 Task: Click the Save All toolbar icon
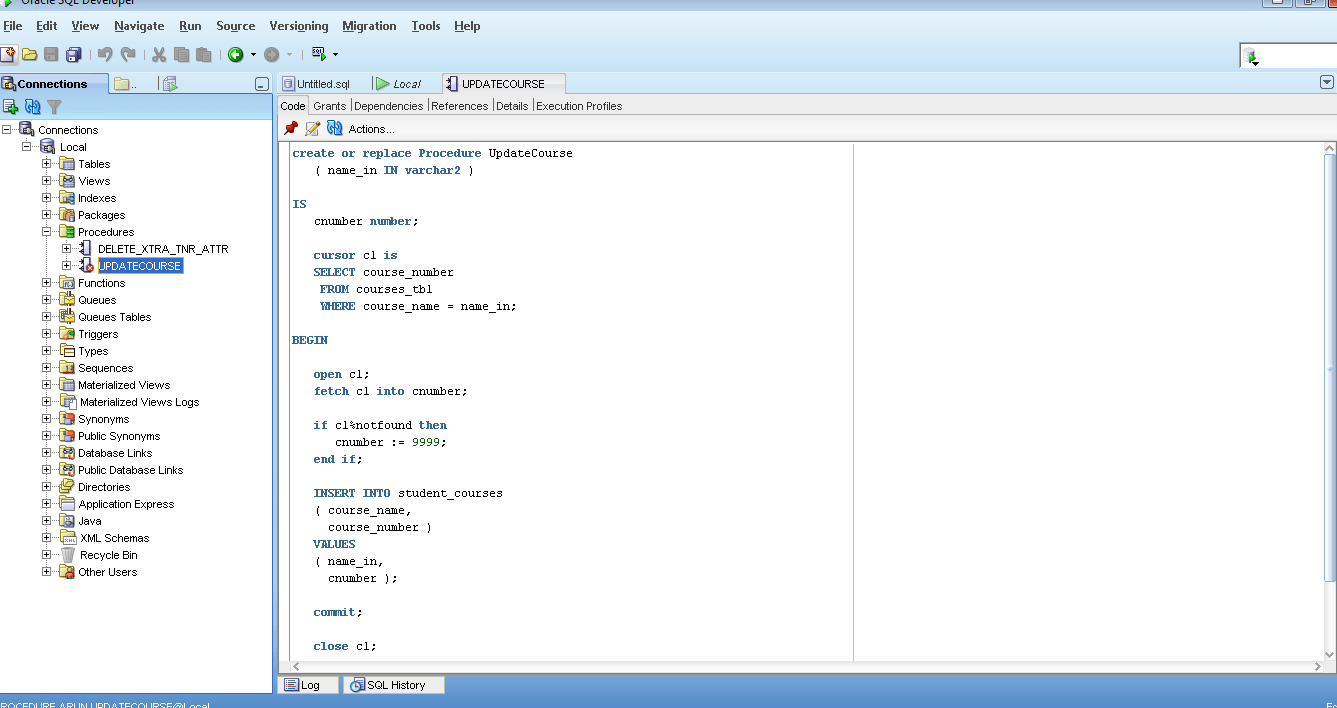pos(73,54)
